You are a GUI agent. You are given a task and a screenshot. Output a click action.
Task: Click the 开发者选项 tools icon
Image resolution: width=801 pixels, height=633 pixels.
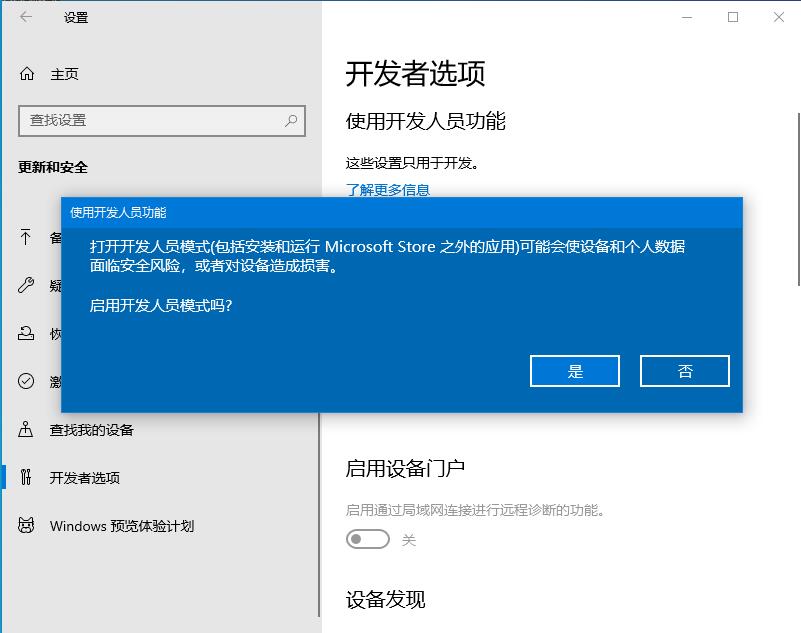25,477
